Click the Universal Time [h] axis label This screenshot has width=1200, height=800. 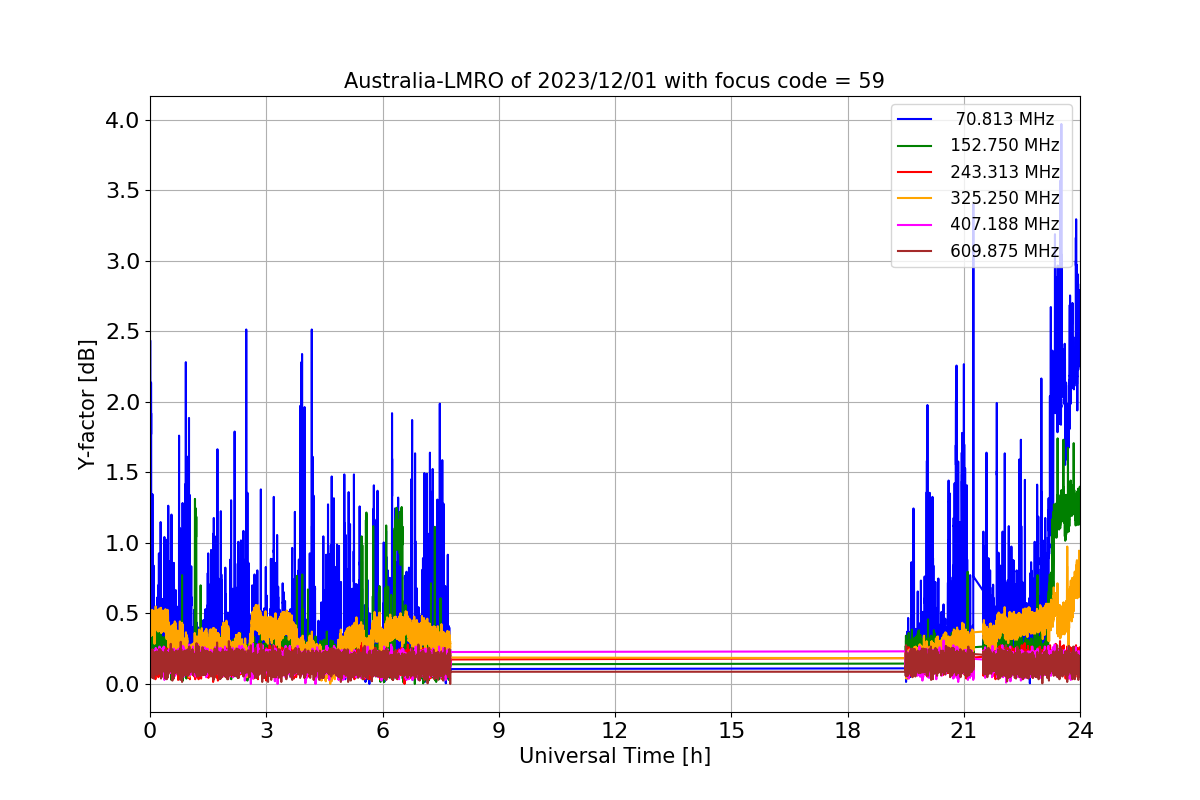615,757
